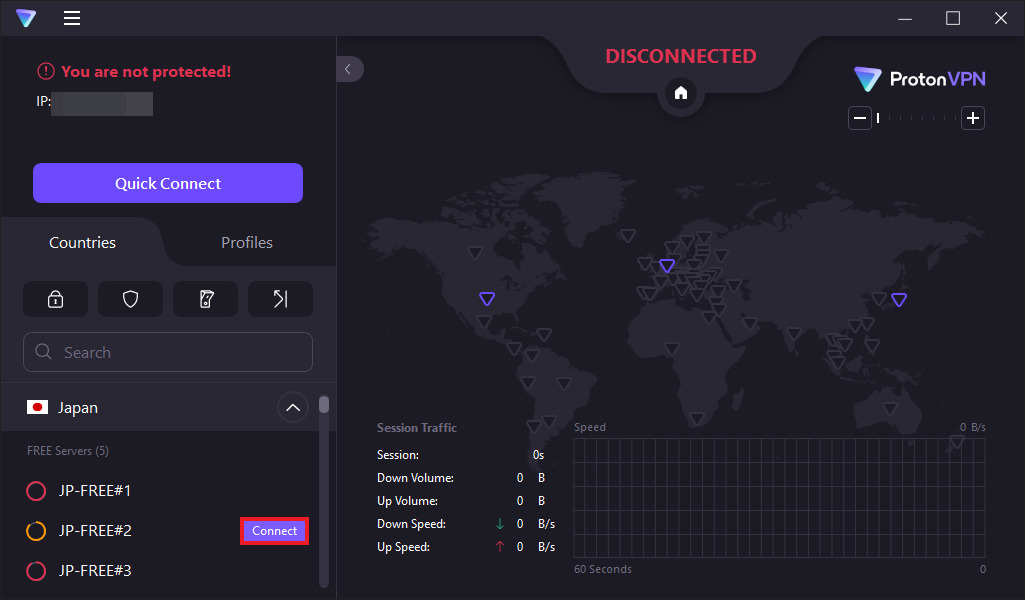
Task: Click the Quick Connect button
Action: pos(168,183)
